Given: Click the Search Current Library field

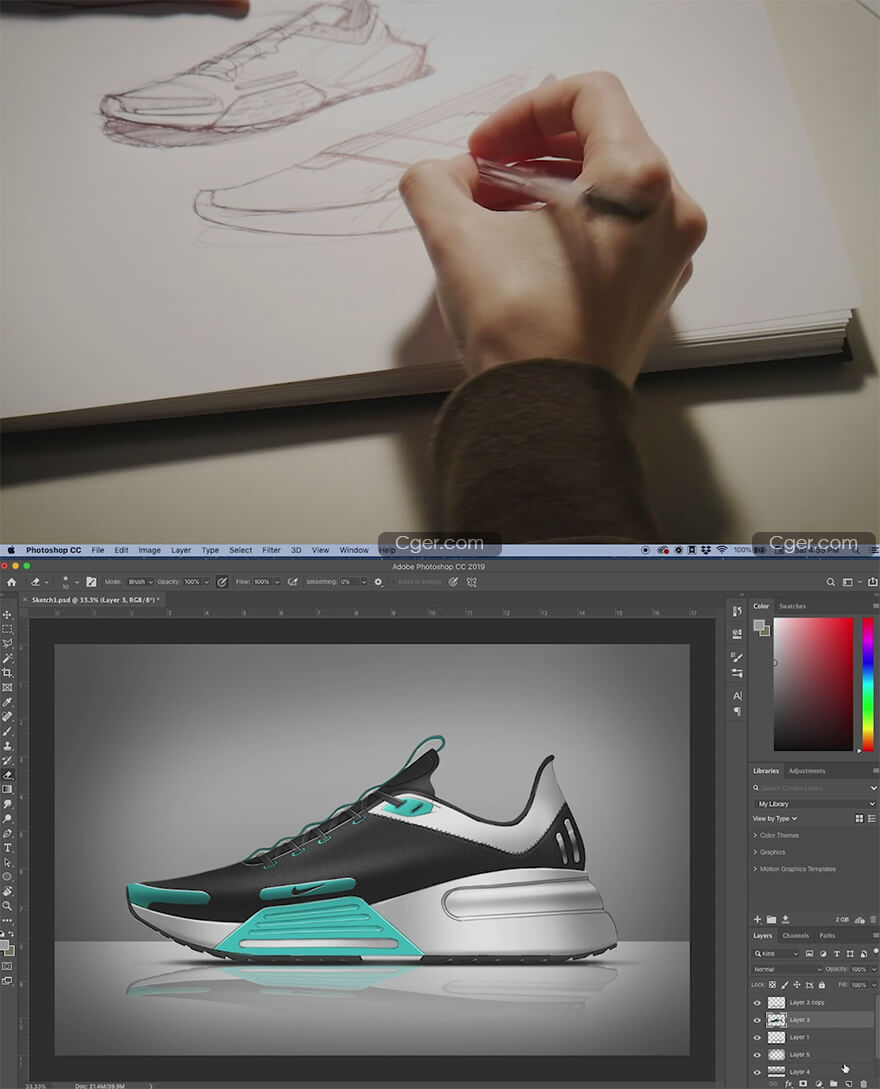Looking at the screenshot, I should point(815,788).
